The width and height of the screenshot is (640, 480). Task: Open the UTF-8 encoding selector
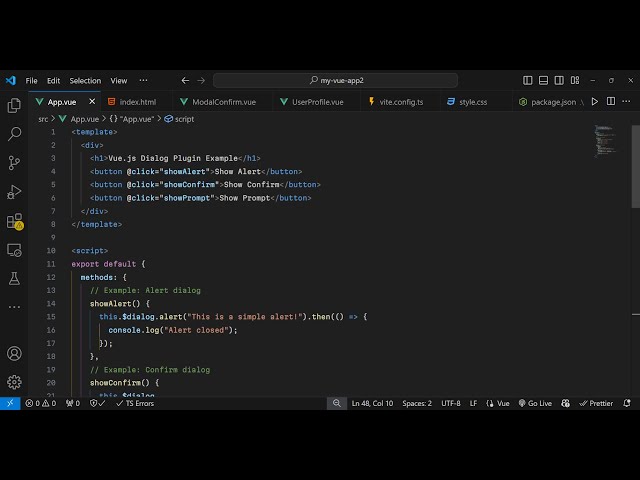(451, 403)
